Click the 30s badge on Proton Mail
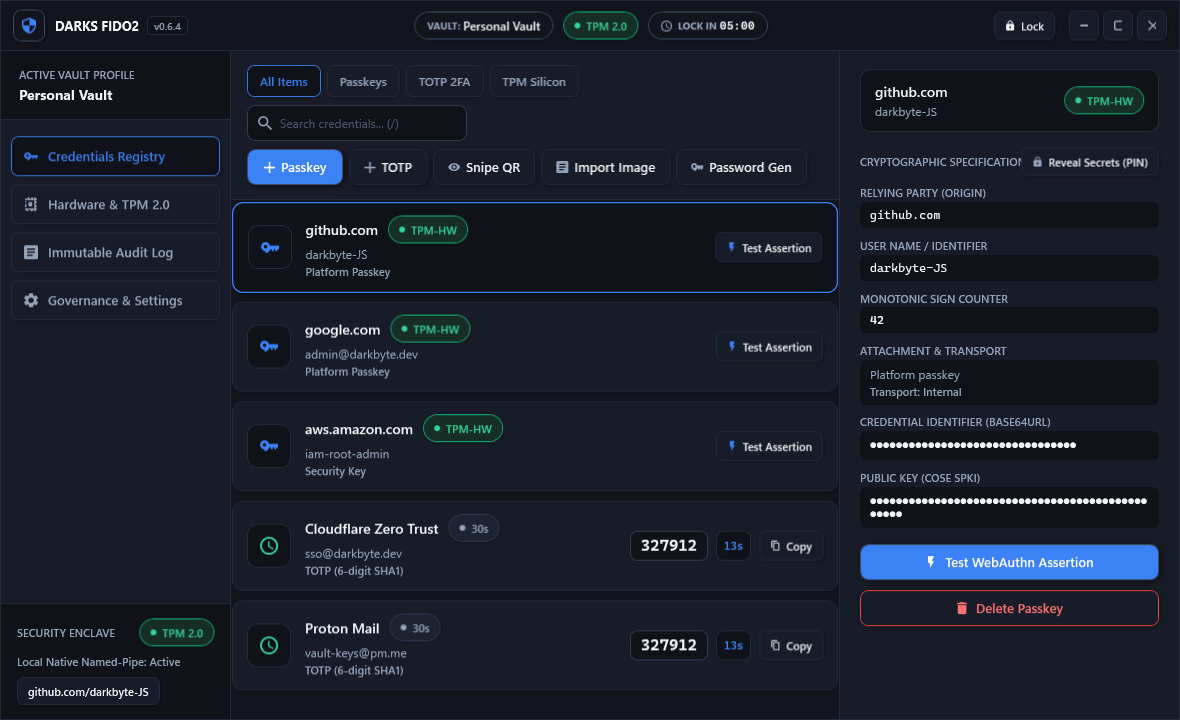 [x=415, y=628]
